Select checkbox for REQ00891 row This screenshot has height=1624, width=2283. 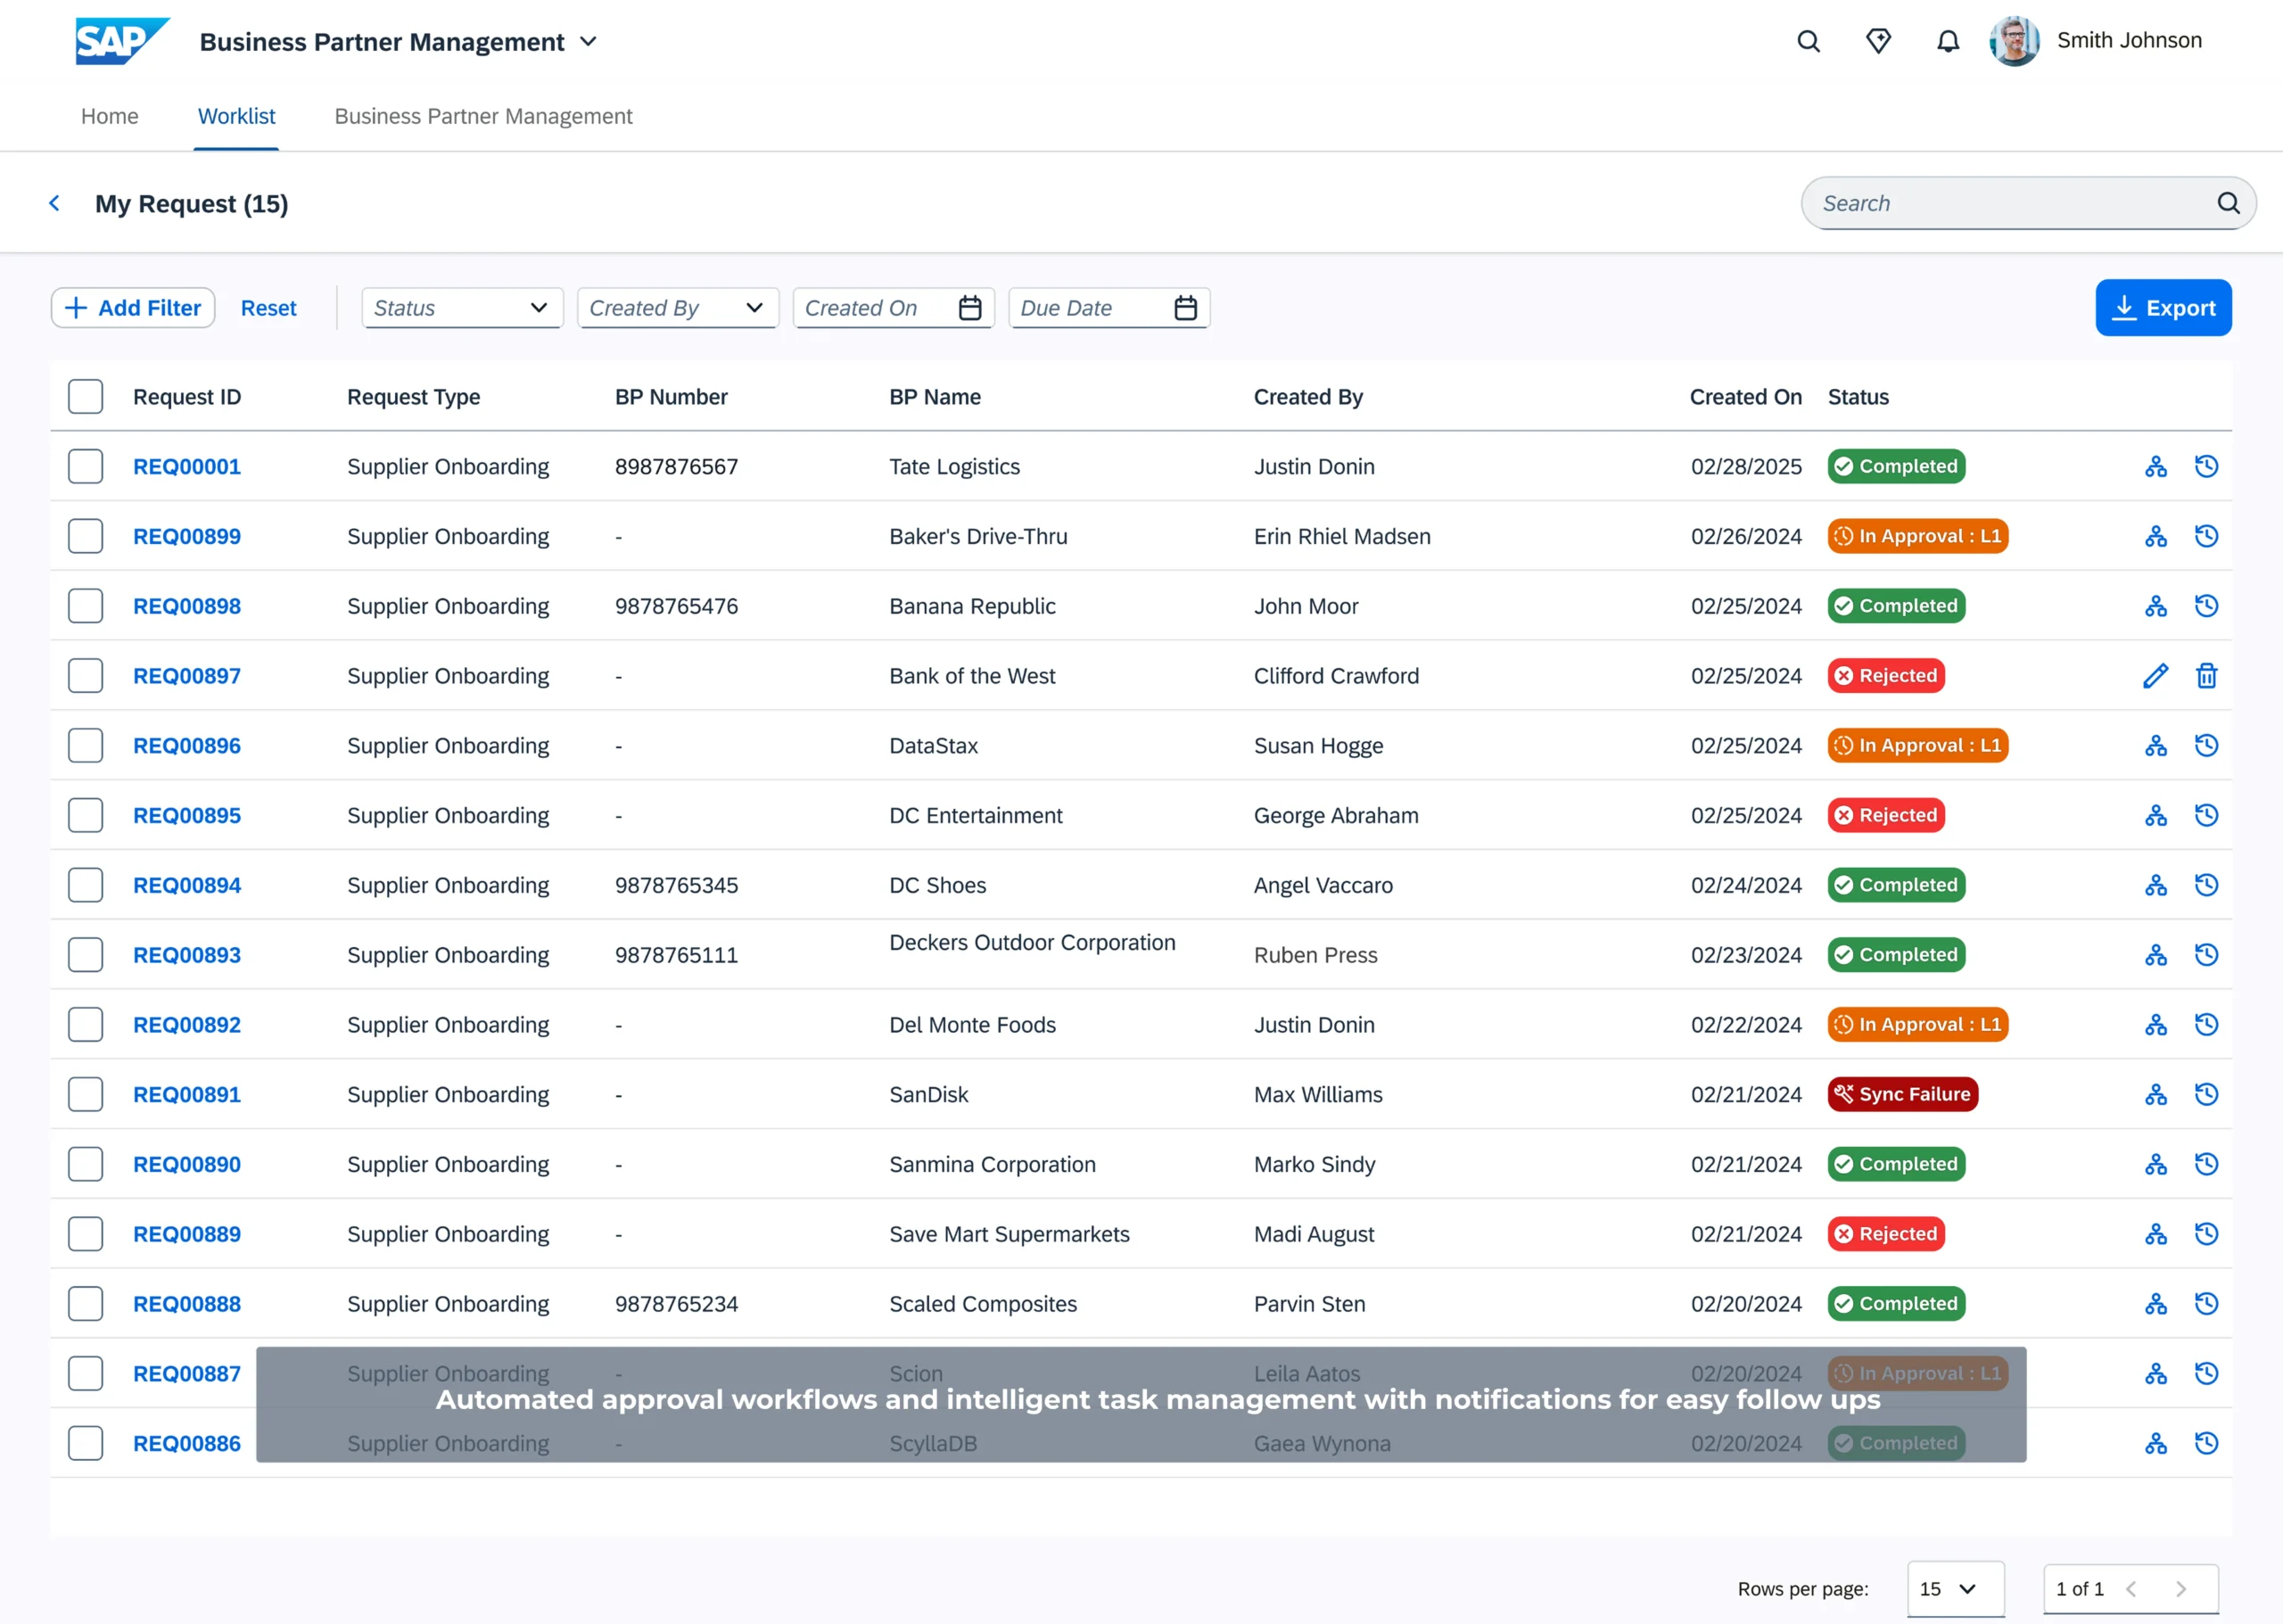pos(86,1094)
